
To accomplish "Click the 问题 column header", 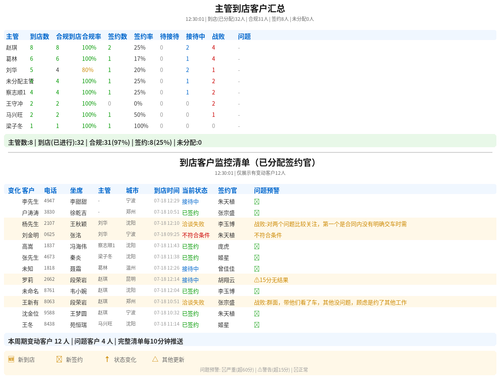I will (x=244, y=36).
